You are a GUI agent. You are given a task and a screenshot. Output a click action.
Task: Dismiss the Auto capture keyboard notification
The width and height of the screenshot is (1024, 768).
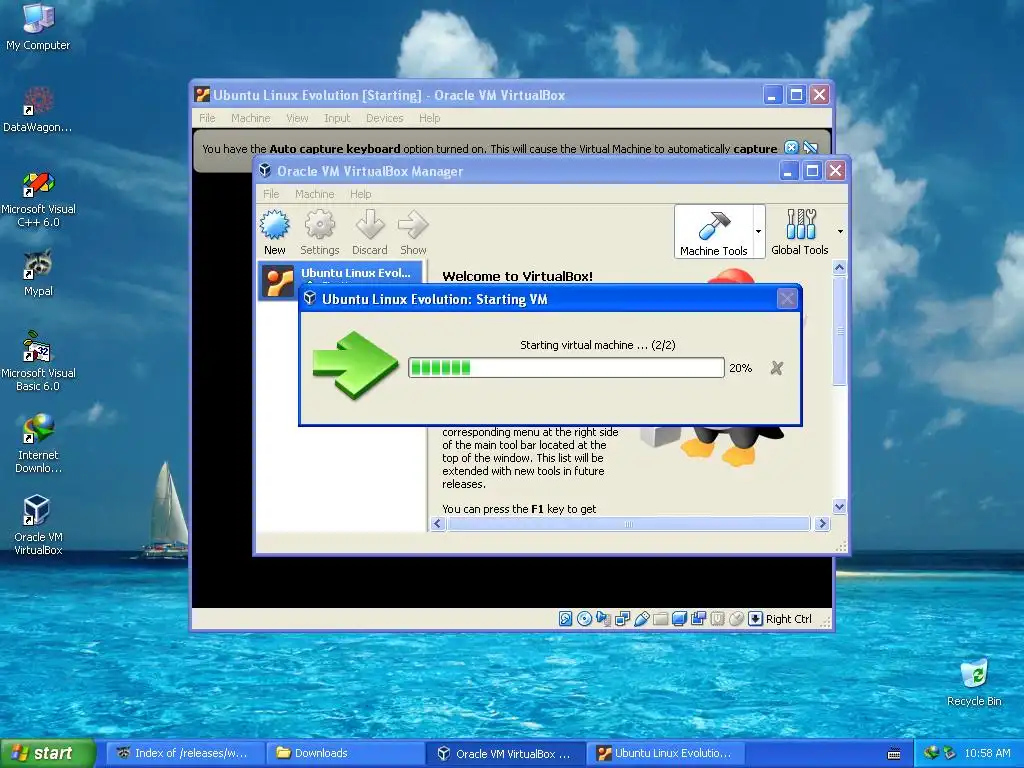pos(791,148)
